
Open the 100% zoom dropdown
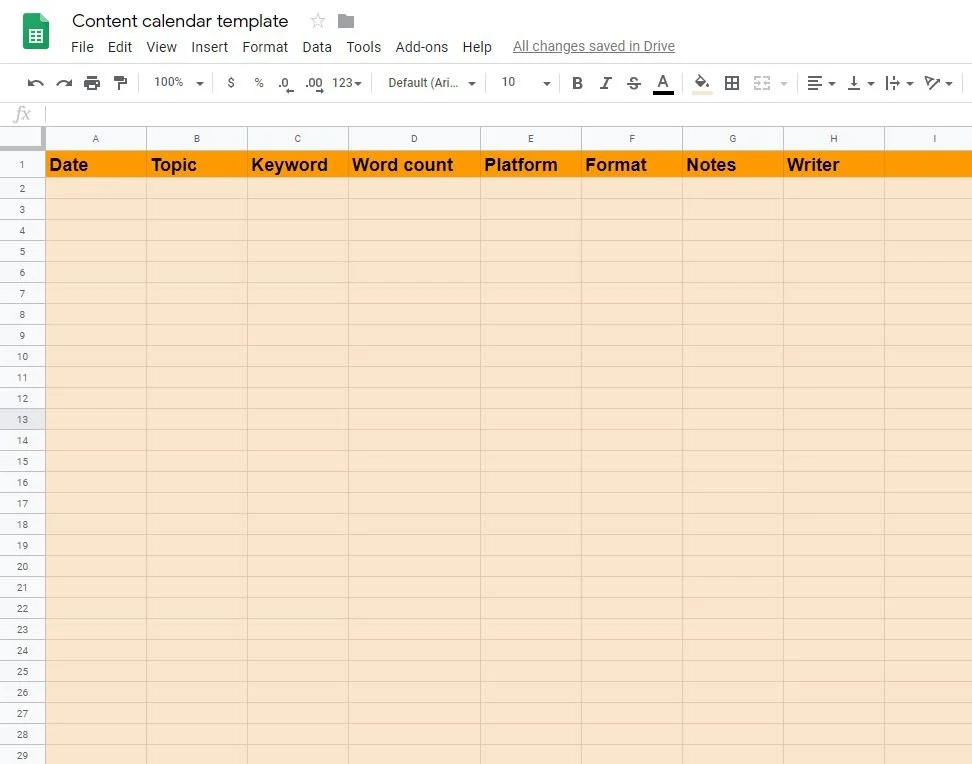pos(178,83)
